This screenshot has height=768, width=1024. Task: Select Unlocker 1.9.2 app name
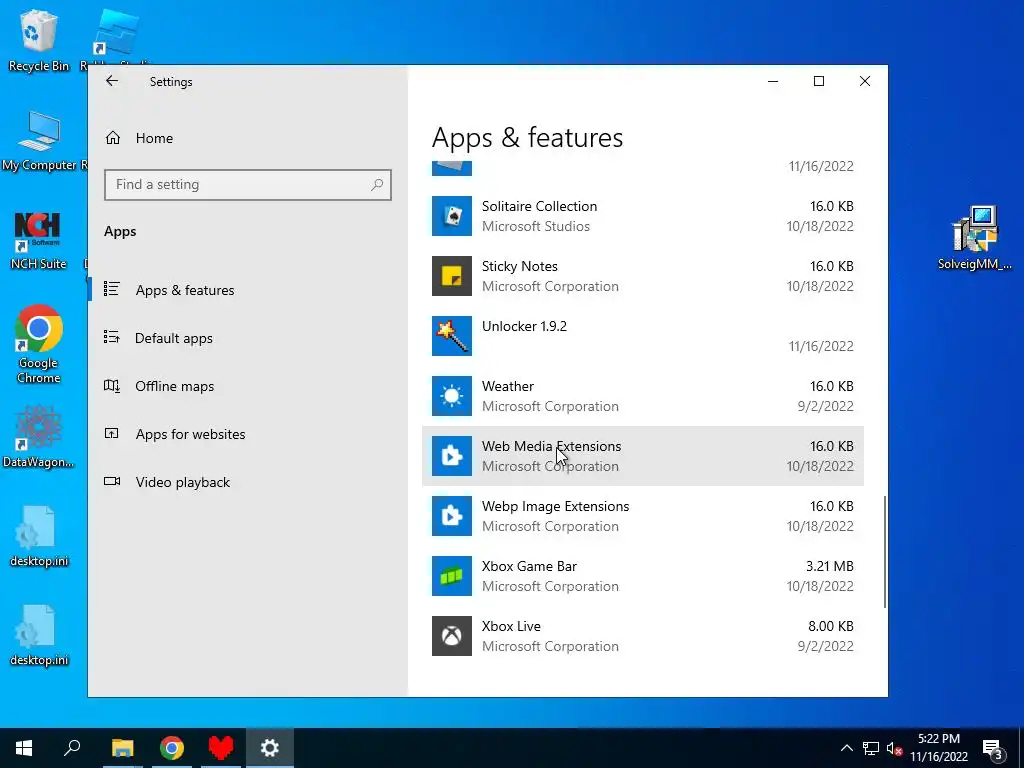tap(524, 327)
